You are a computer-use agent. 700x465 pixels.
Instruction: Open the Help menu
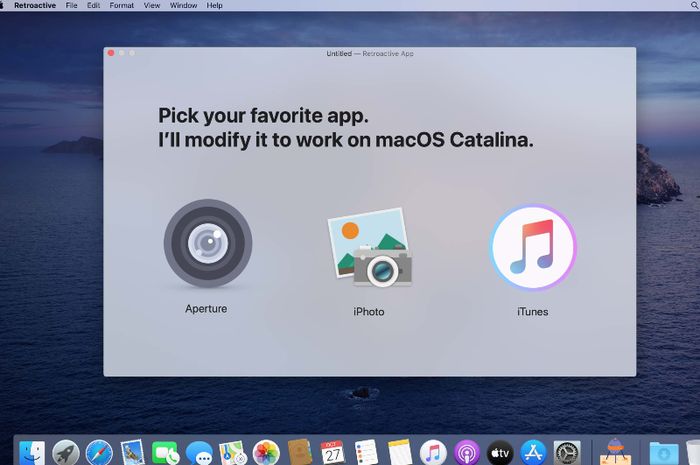coord(214,6)
